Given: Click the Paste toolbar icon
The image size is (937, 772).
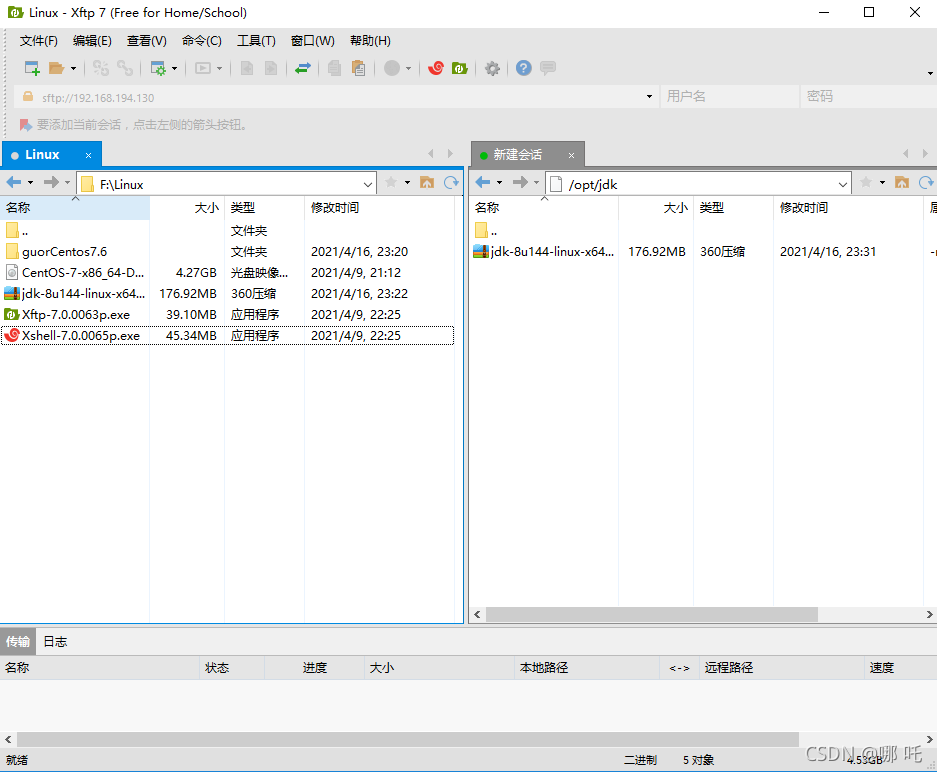Looking at the screenshot, I should click(359, 68).
